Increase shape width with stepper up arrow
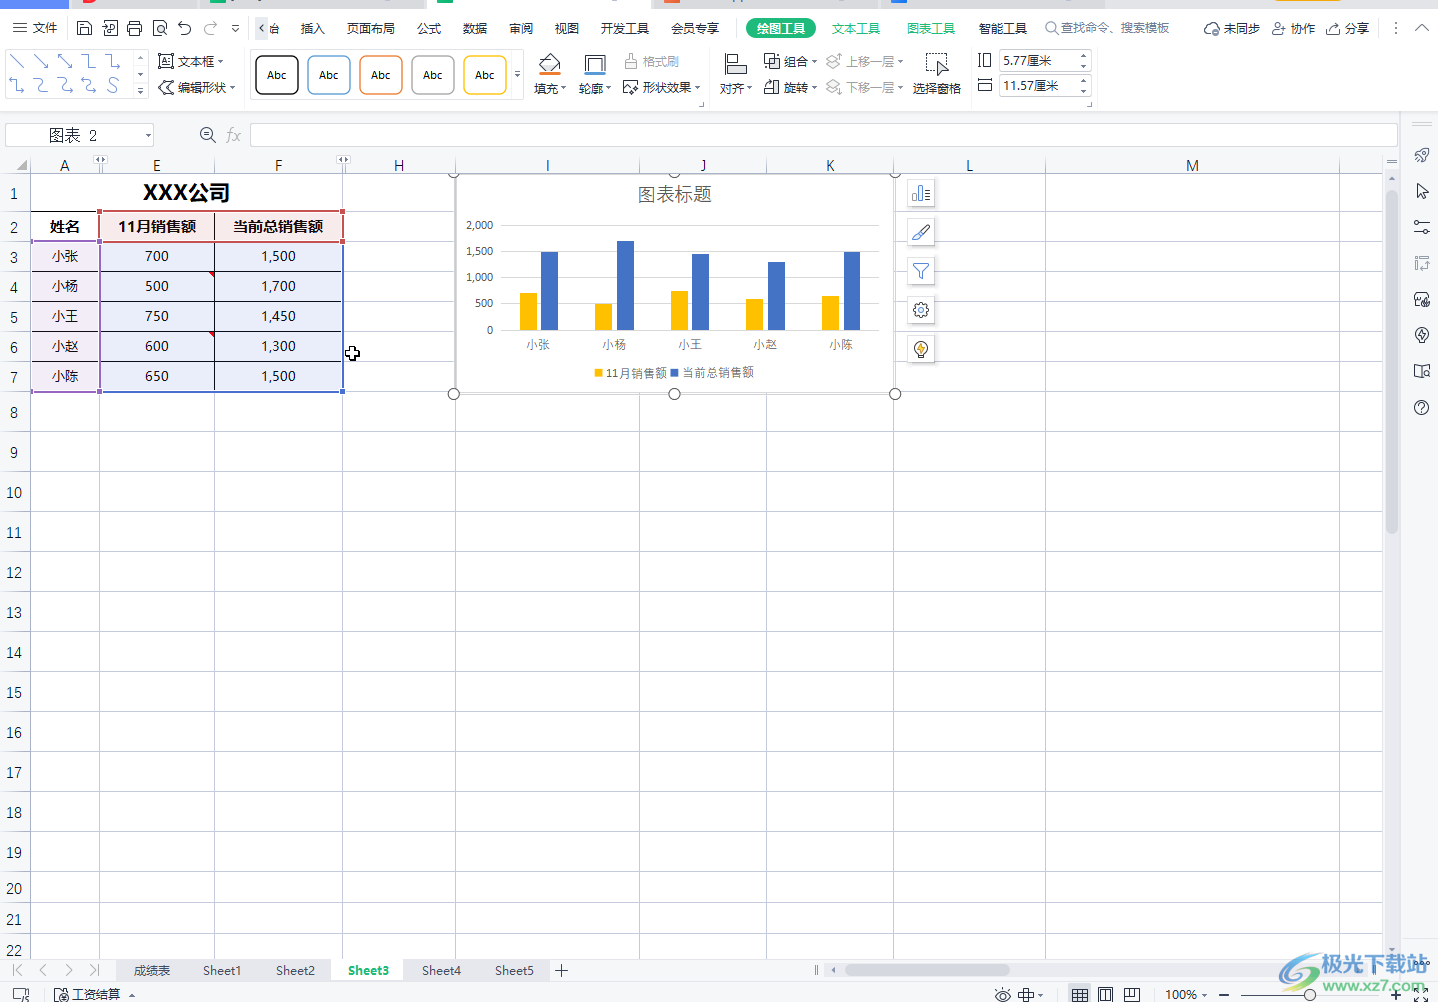Image resolution: width=1438 pixels, height=1002 pixels. (x=1084, y=81)
